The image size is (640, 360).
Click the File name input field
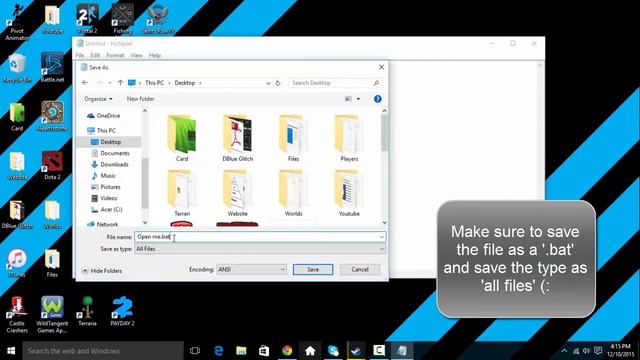(260, 237)
